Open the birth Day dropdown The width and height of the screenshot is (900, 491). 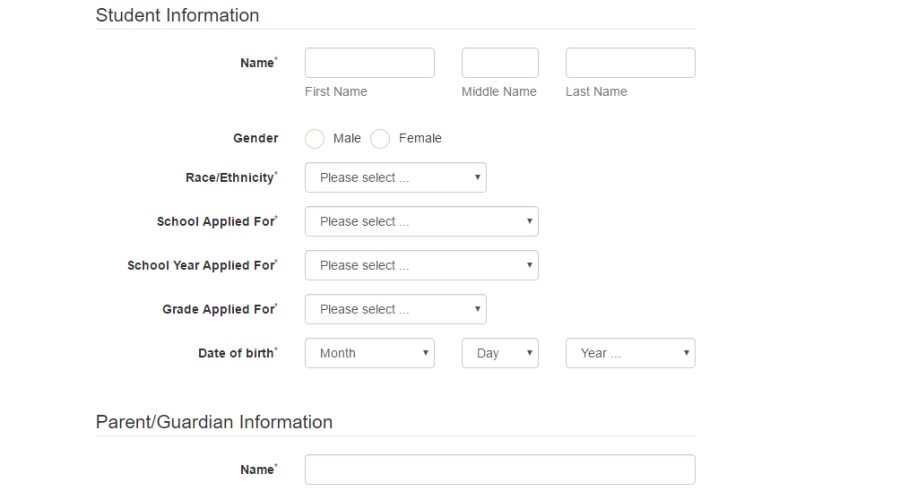pos(499,353)
